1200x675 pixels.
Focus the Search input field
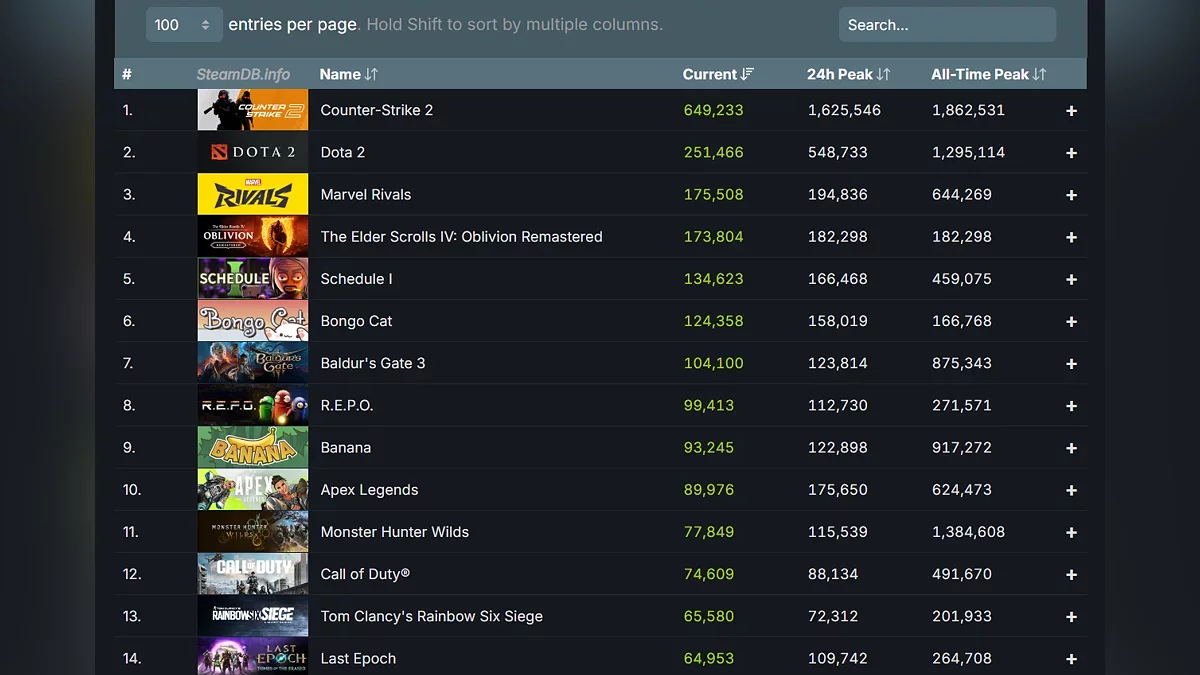pyautogui.click(x=947, y=24)
